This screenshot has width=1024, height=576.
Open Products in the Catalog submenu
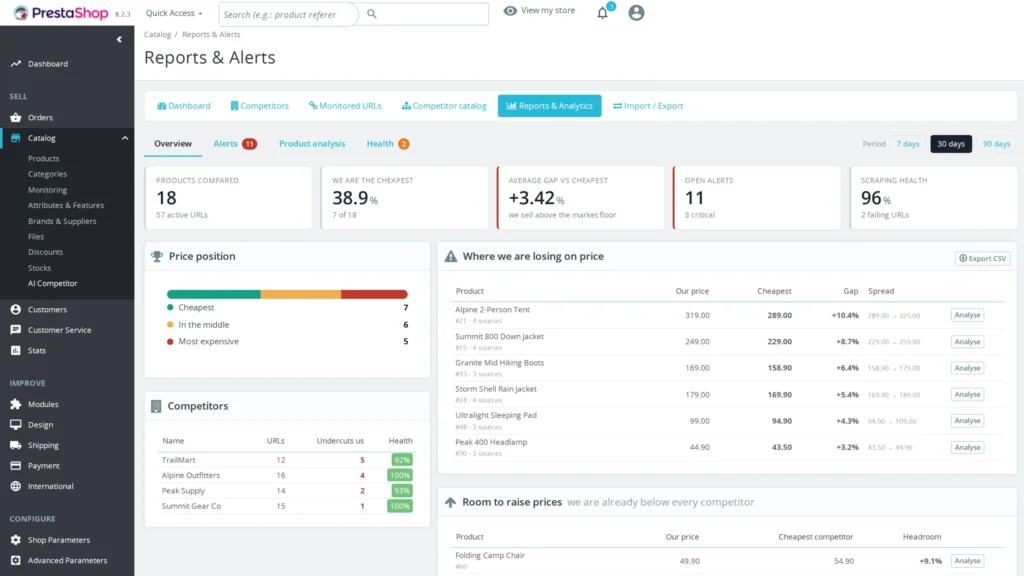pyautogui.click(x=43, y=159)
